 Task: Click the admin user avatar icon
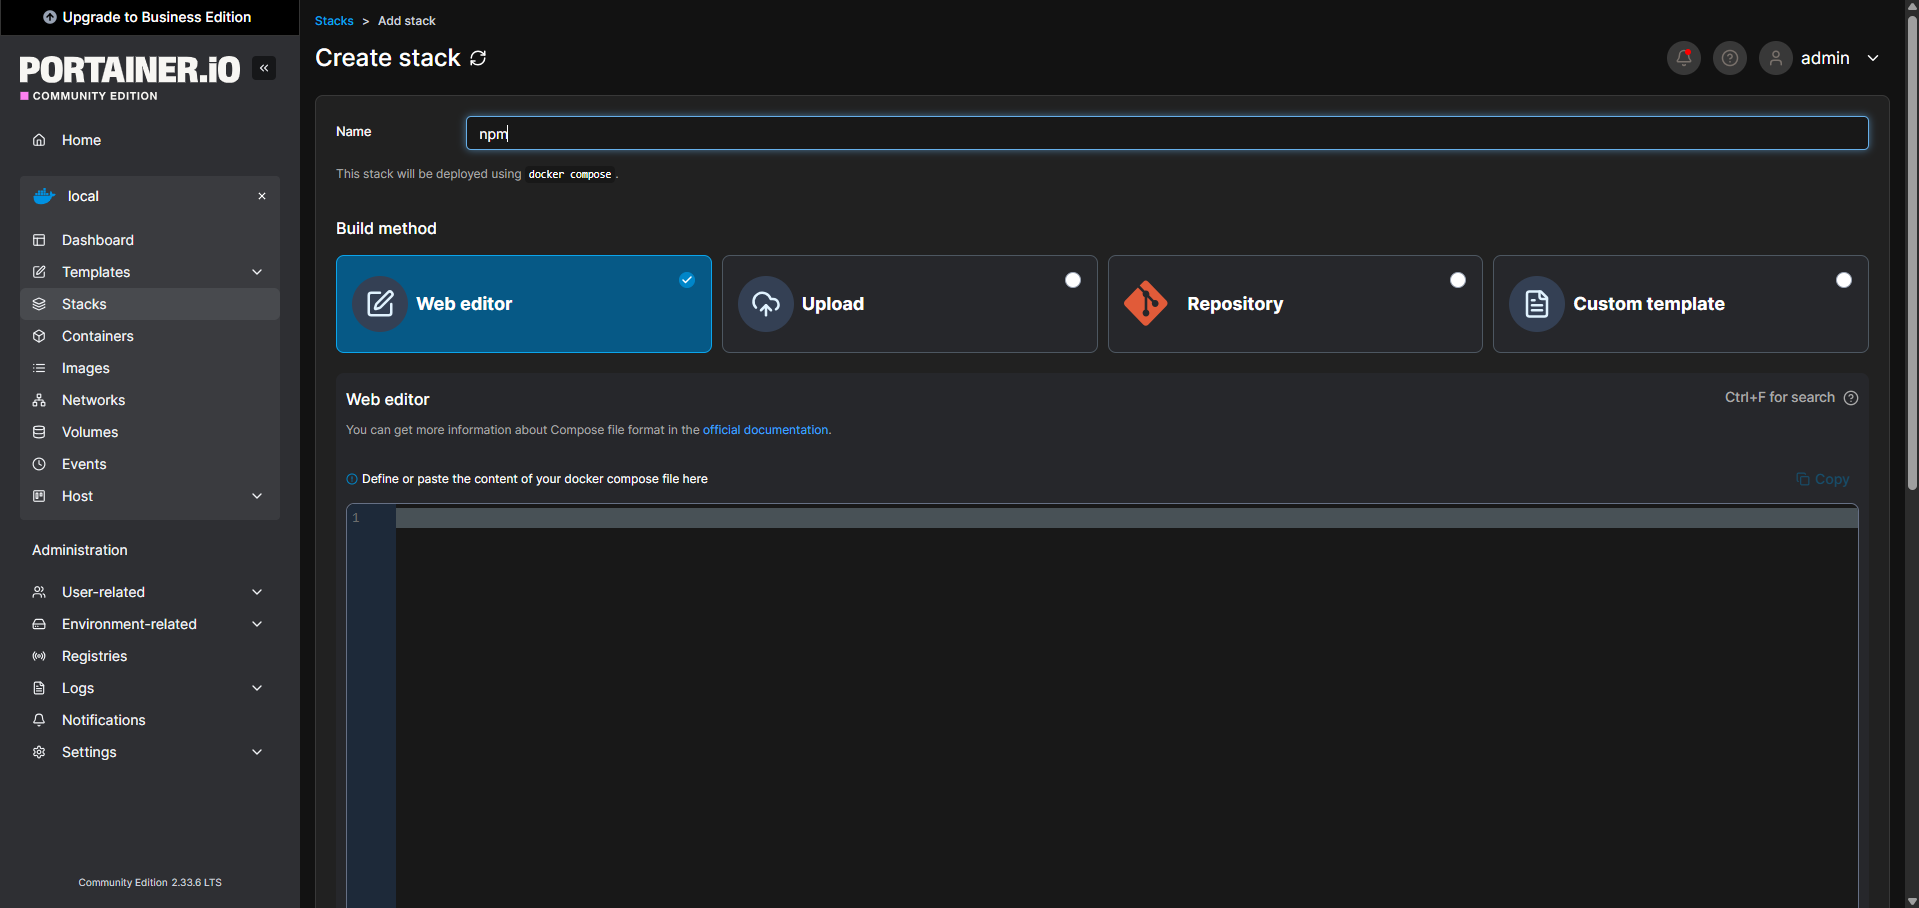tap(1775, 58)
